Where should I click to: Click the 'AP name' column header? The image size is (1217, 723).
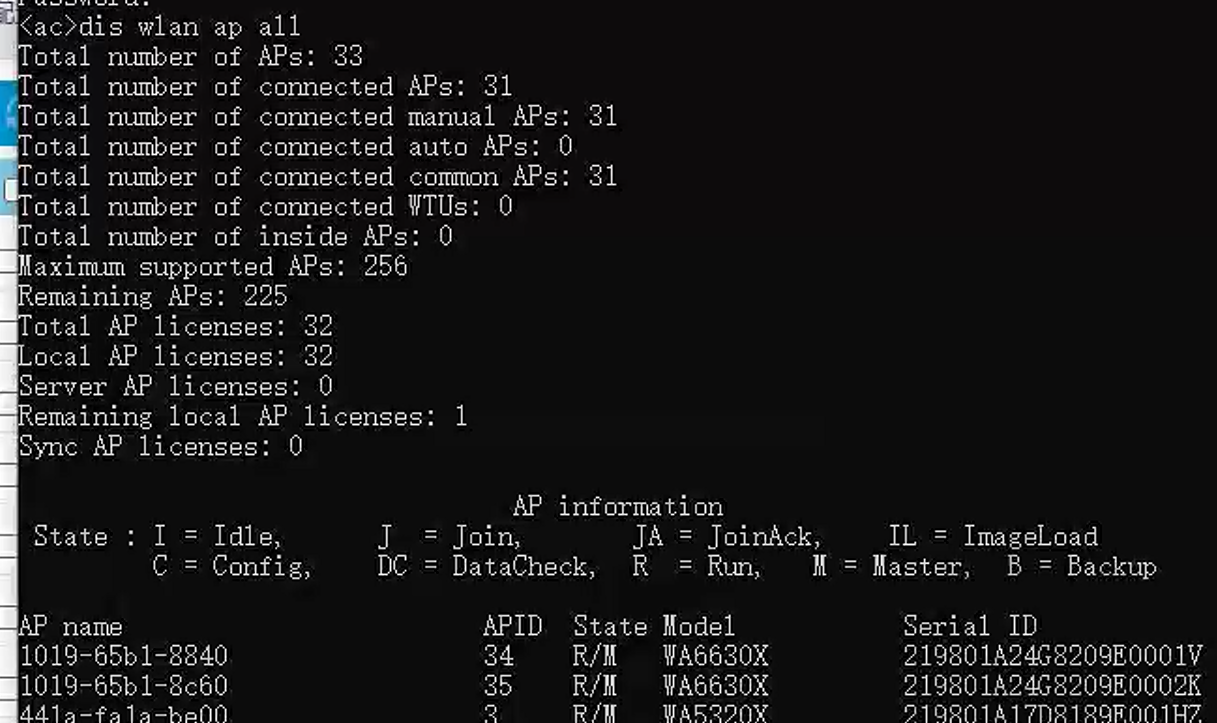70,627
